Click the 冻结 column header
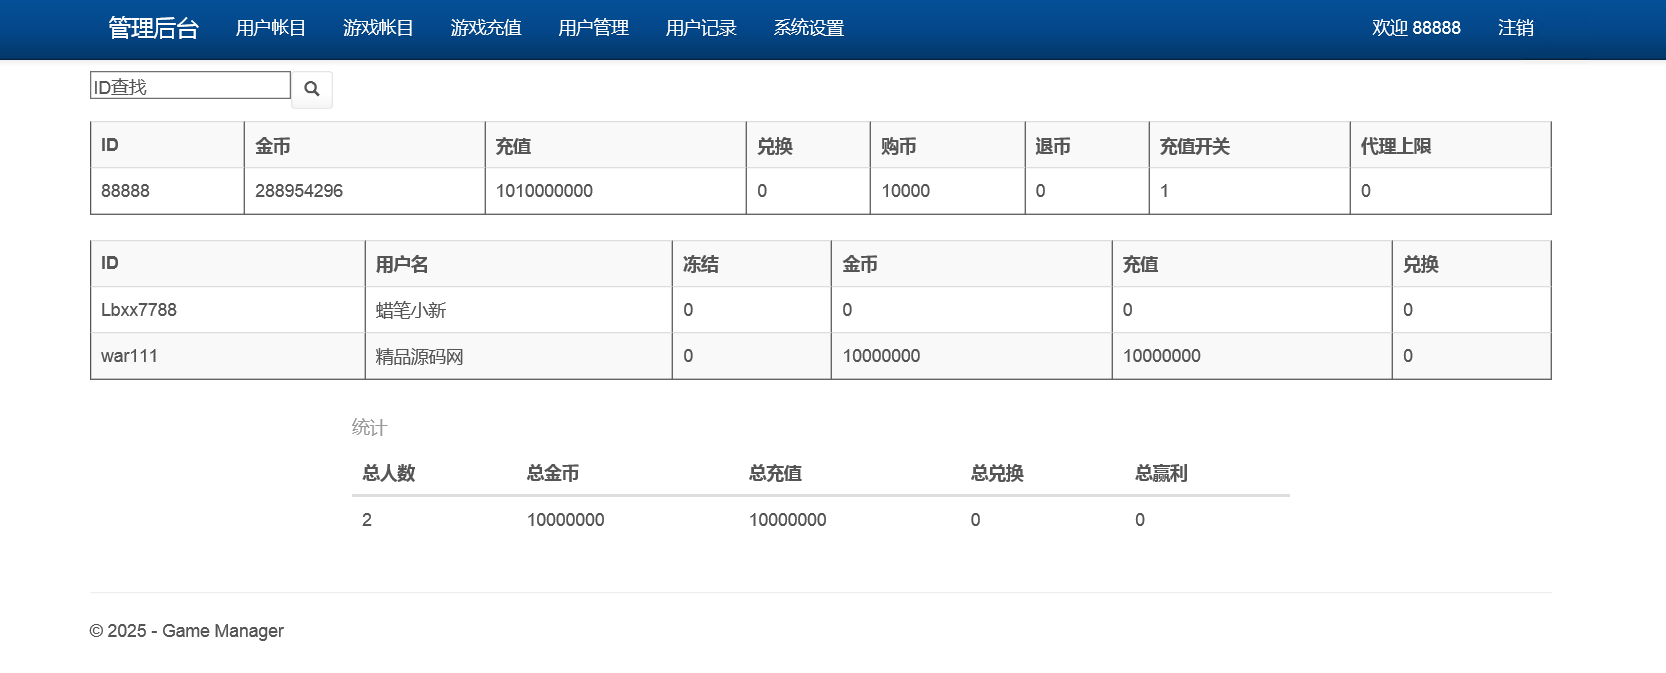The image size is (1666, 673). 701,264
